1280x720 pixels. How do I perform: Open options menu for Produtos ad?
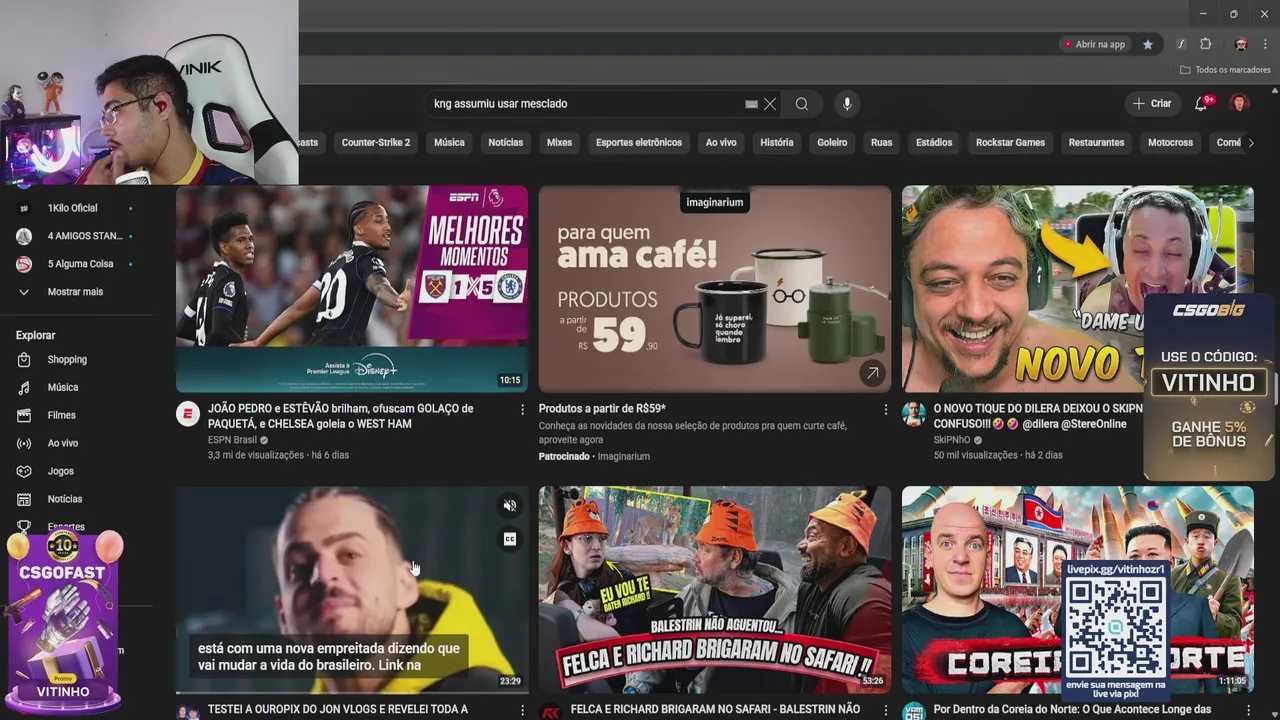(x=885, y=409)
